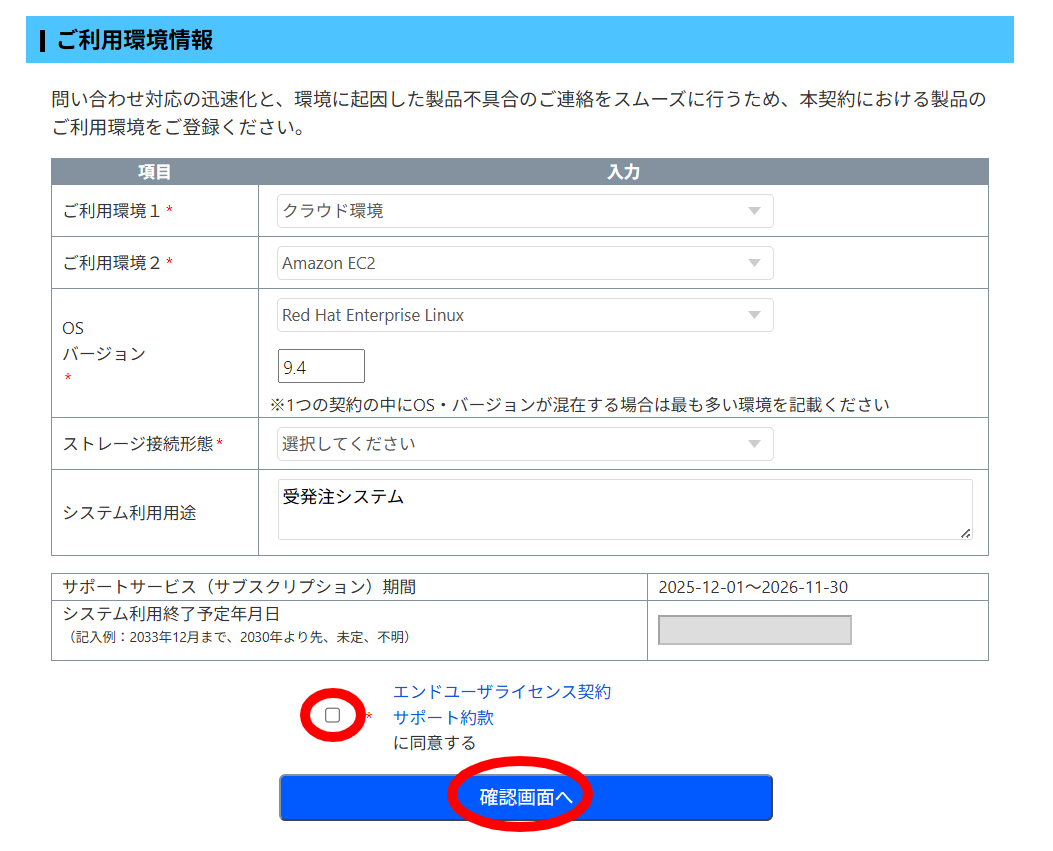1053x851 pixels.
Task: Click the version input field containing 9.4
Action: [x=320, y=365]
